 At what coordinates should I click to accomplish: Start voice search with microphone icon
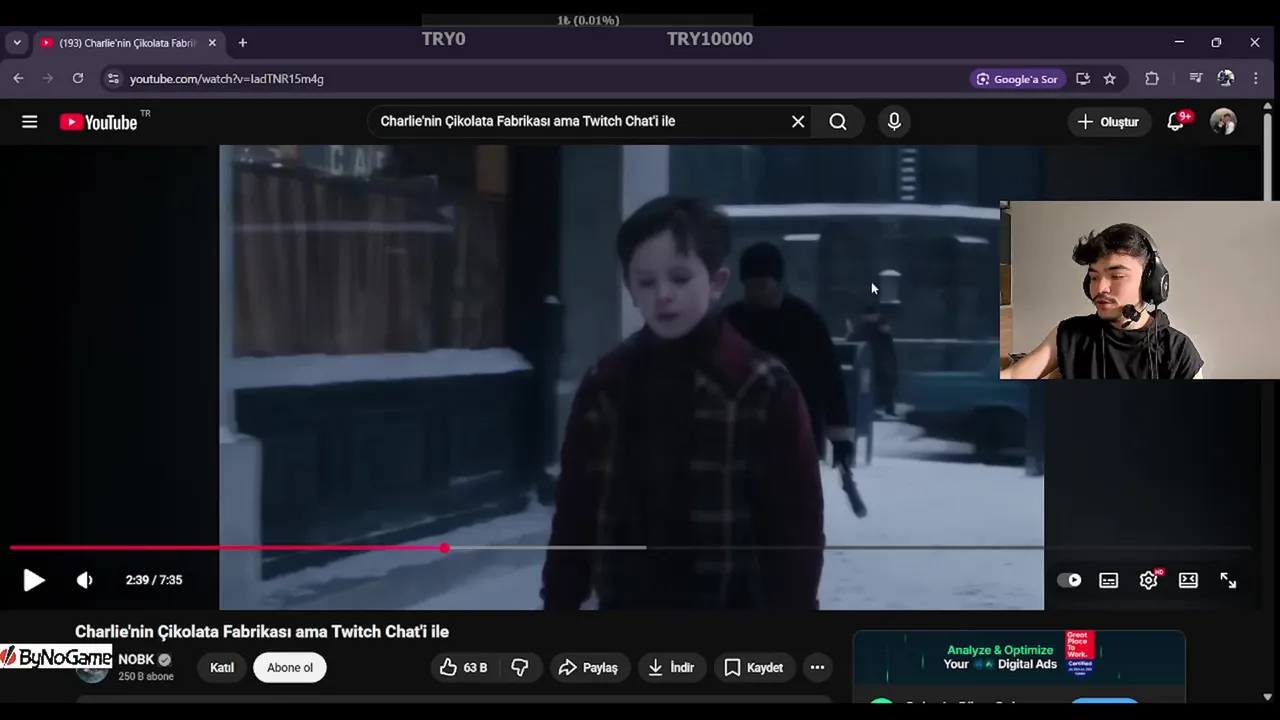click(x=894, y=121)
